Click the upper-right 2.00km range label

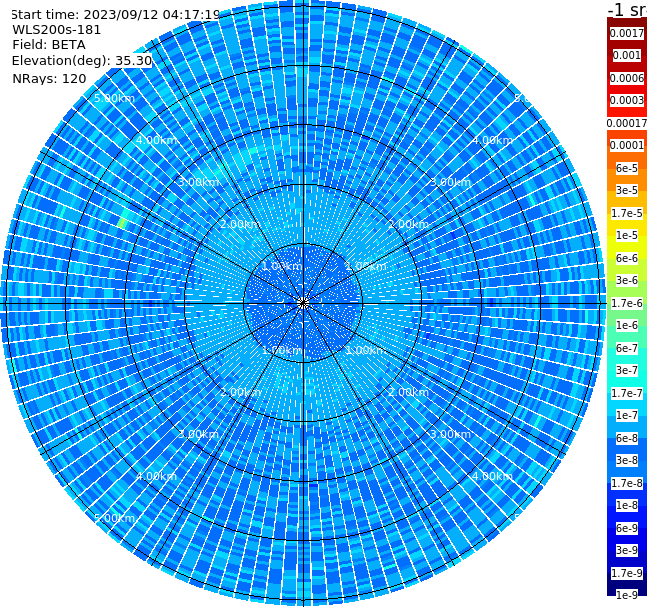pos(408,224)
